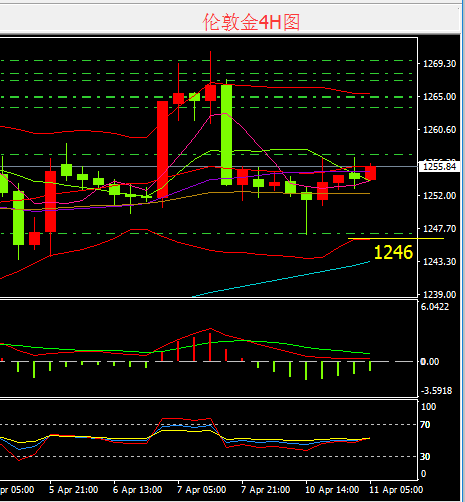Click the tallest red MACD histogram bar
The image size is (465, 502).
coord(210,347)
